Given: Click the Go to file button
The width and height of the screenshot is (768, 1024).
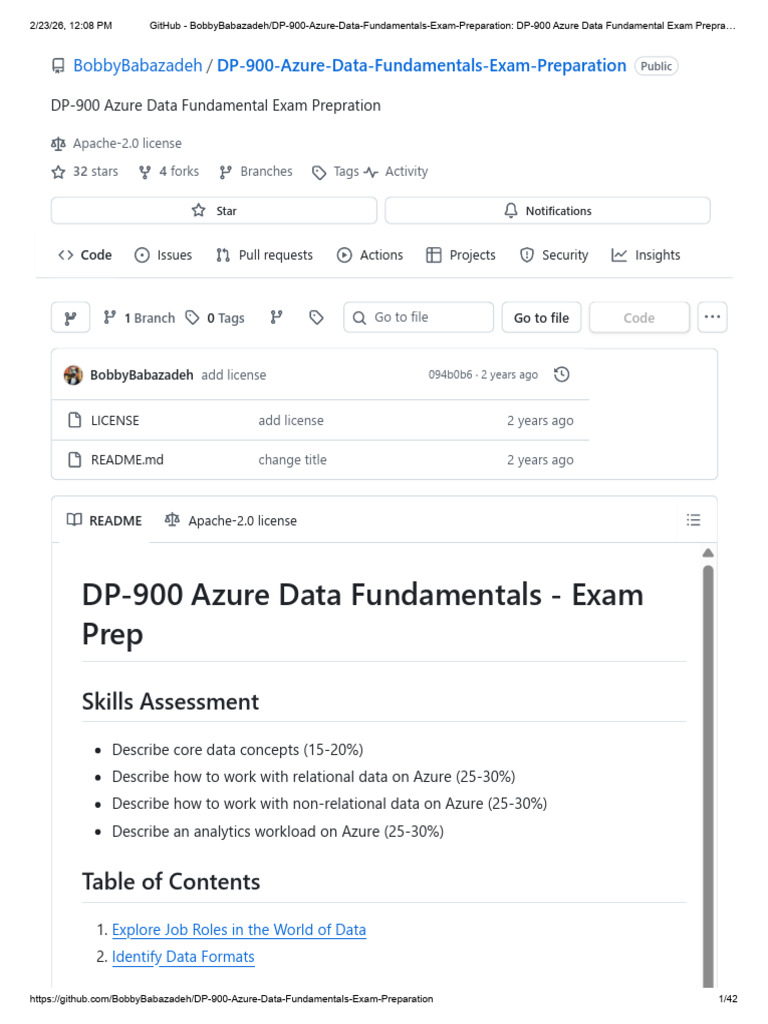Looking at the screenshot, I should click(541, 318).
